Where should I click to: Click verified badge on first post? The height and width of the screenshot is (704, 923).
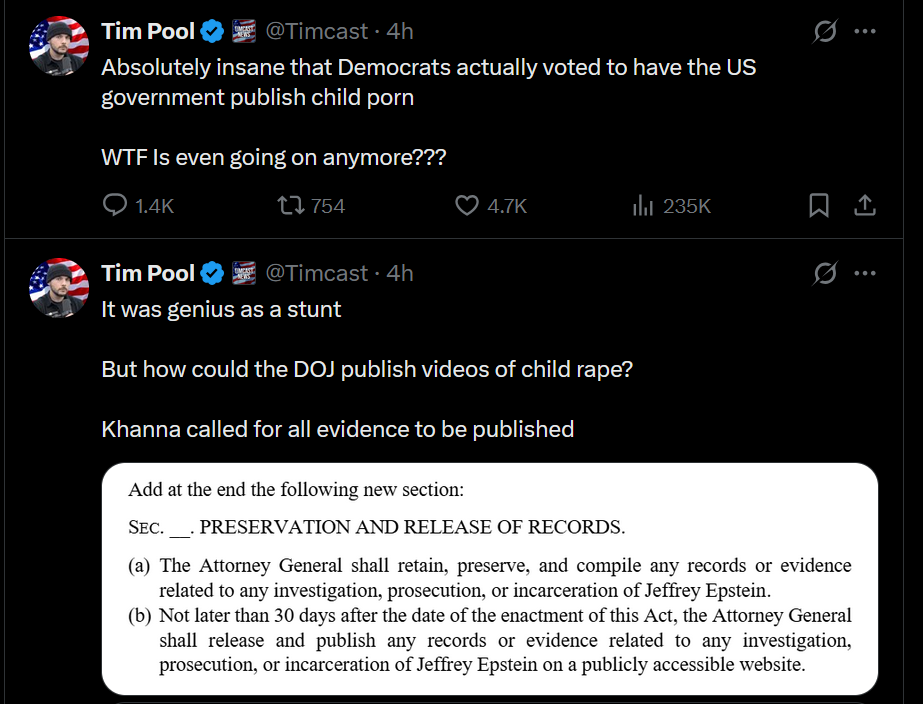pyautogui.click(x=213, y=31)
